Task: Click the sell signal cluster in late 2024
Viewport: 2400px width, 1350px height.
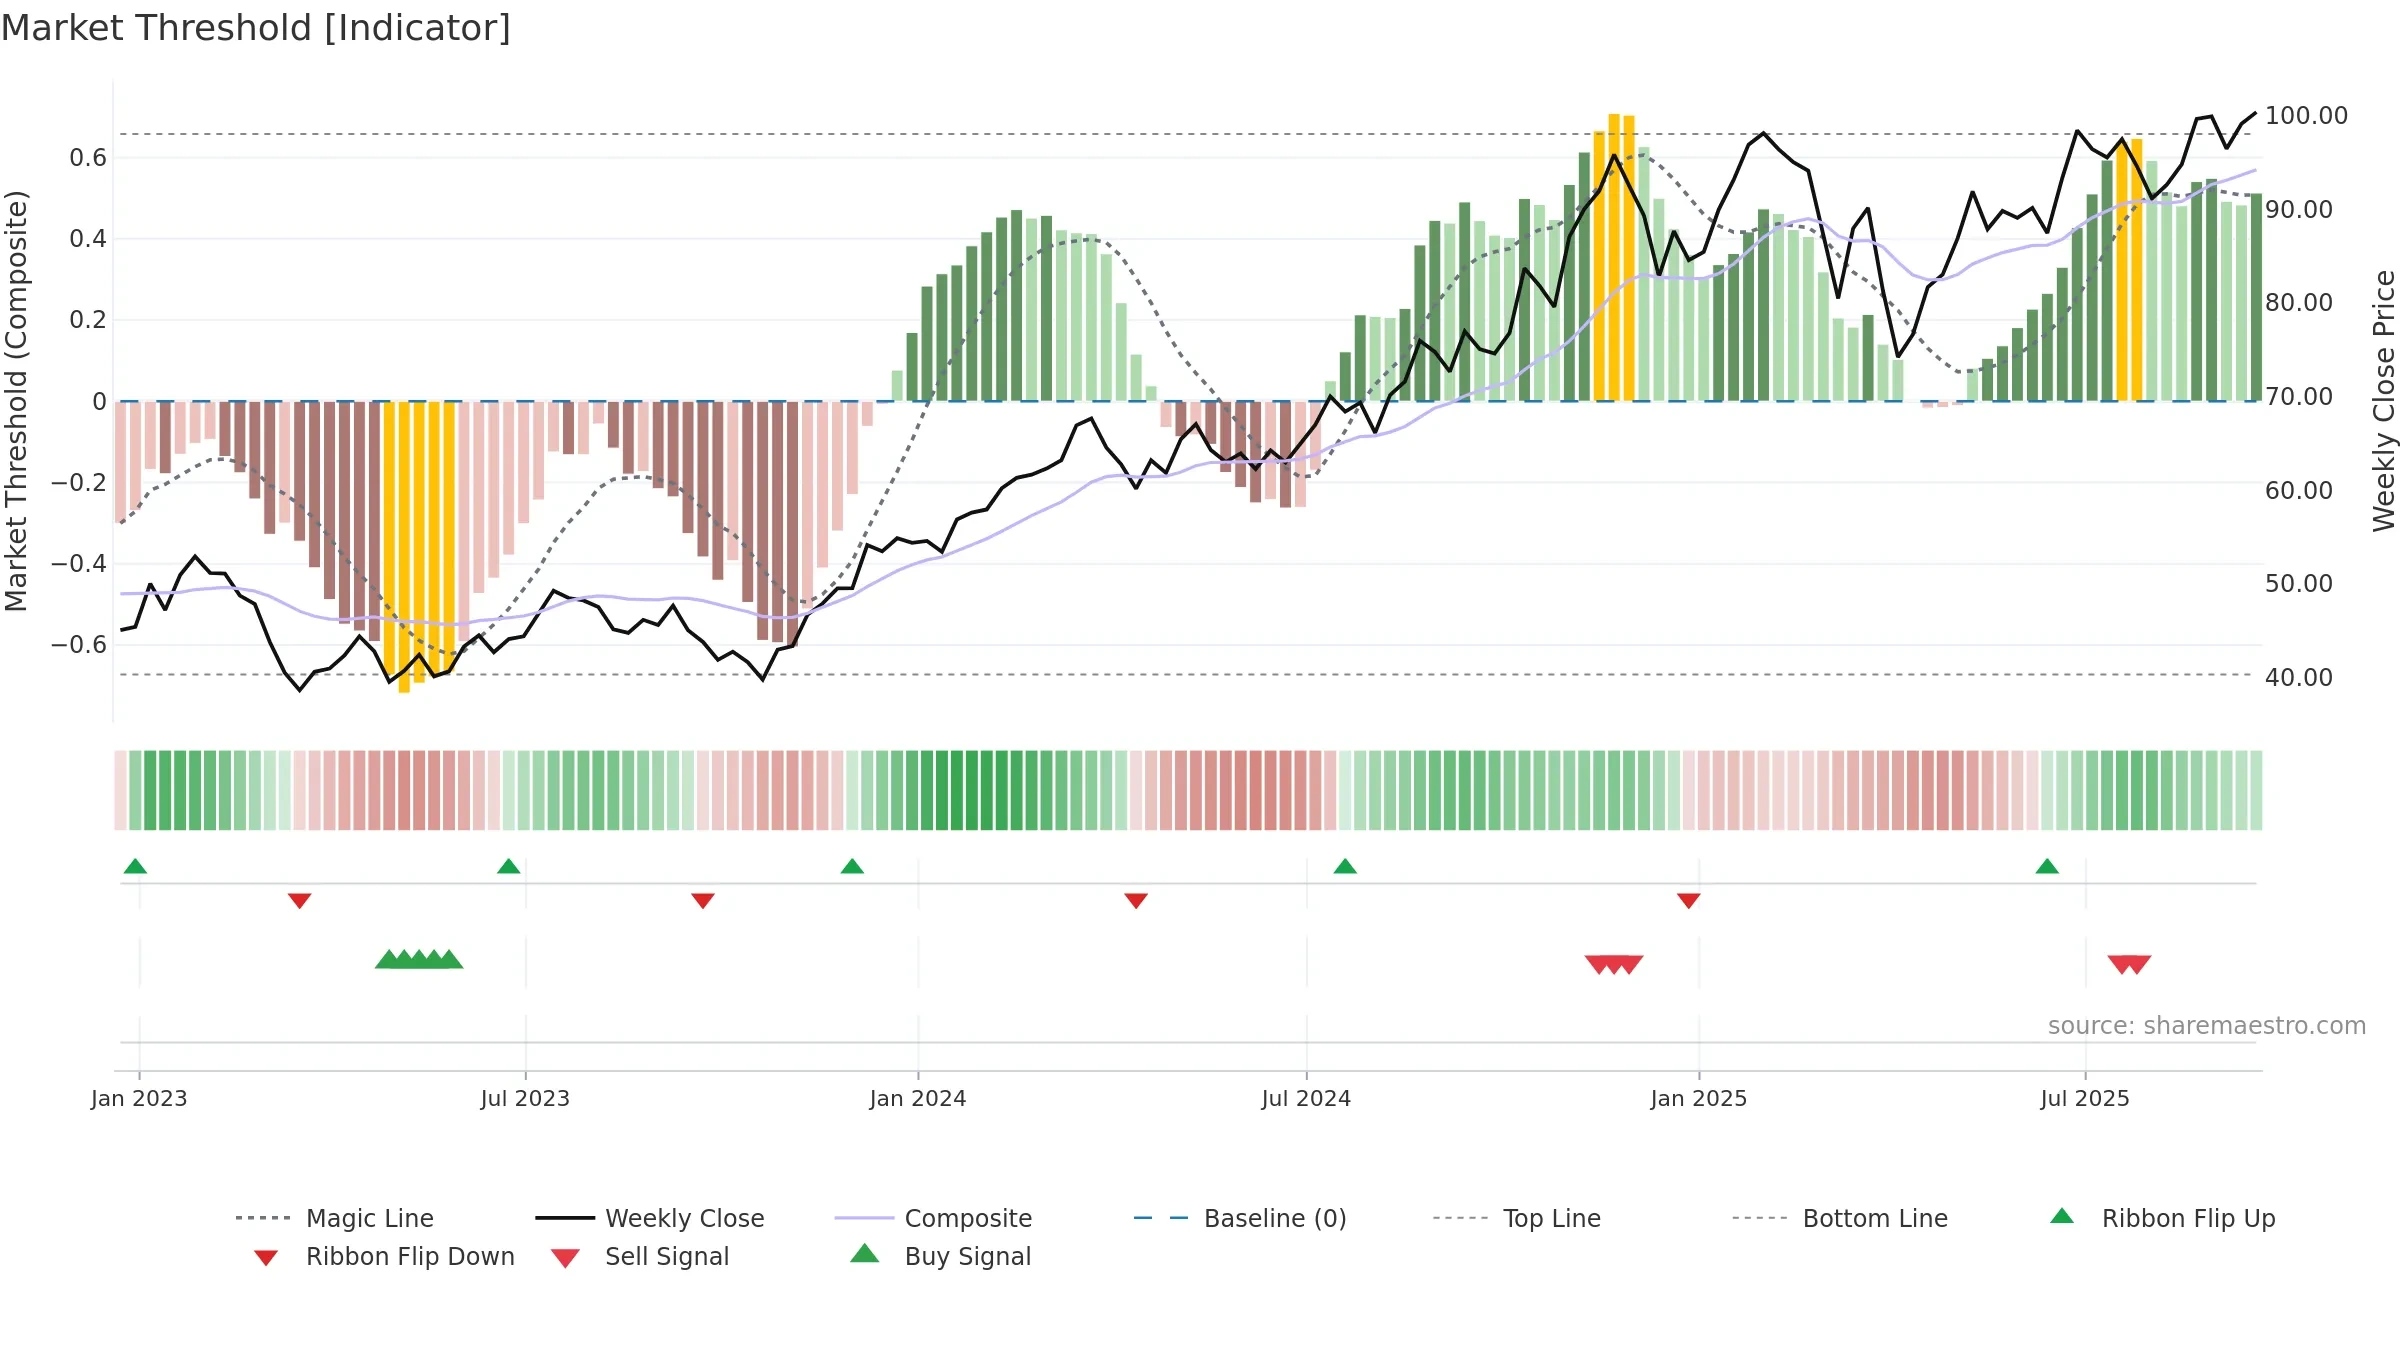Action: [x=1614, y=965]
